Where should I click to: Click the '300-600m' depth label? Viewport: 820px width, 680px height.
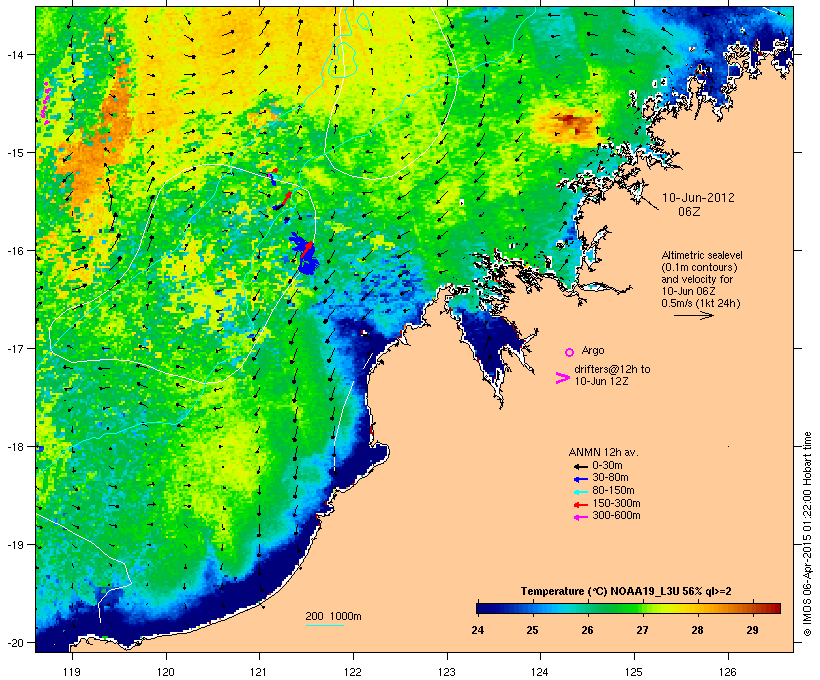tap(616, 516)
